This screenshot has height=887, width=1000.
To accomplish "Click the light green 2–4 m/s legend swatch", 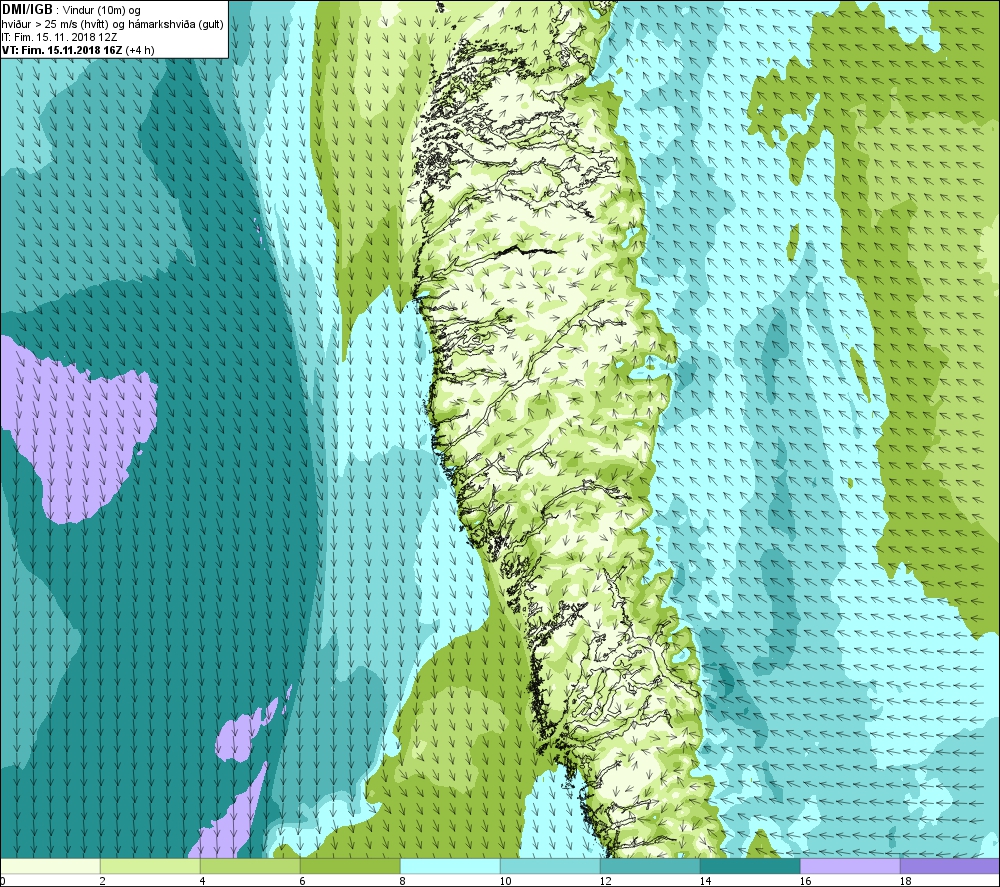I will [x=150, y=866].
